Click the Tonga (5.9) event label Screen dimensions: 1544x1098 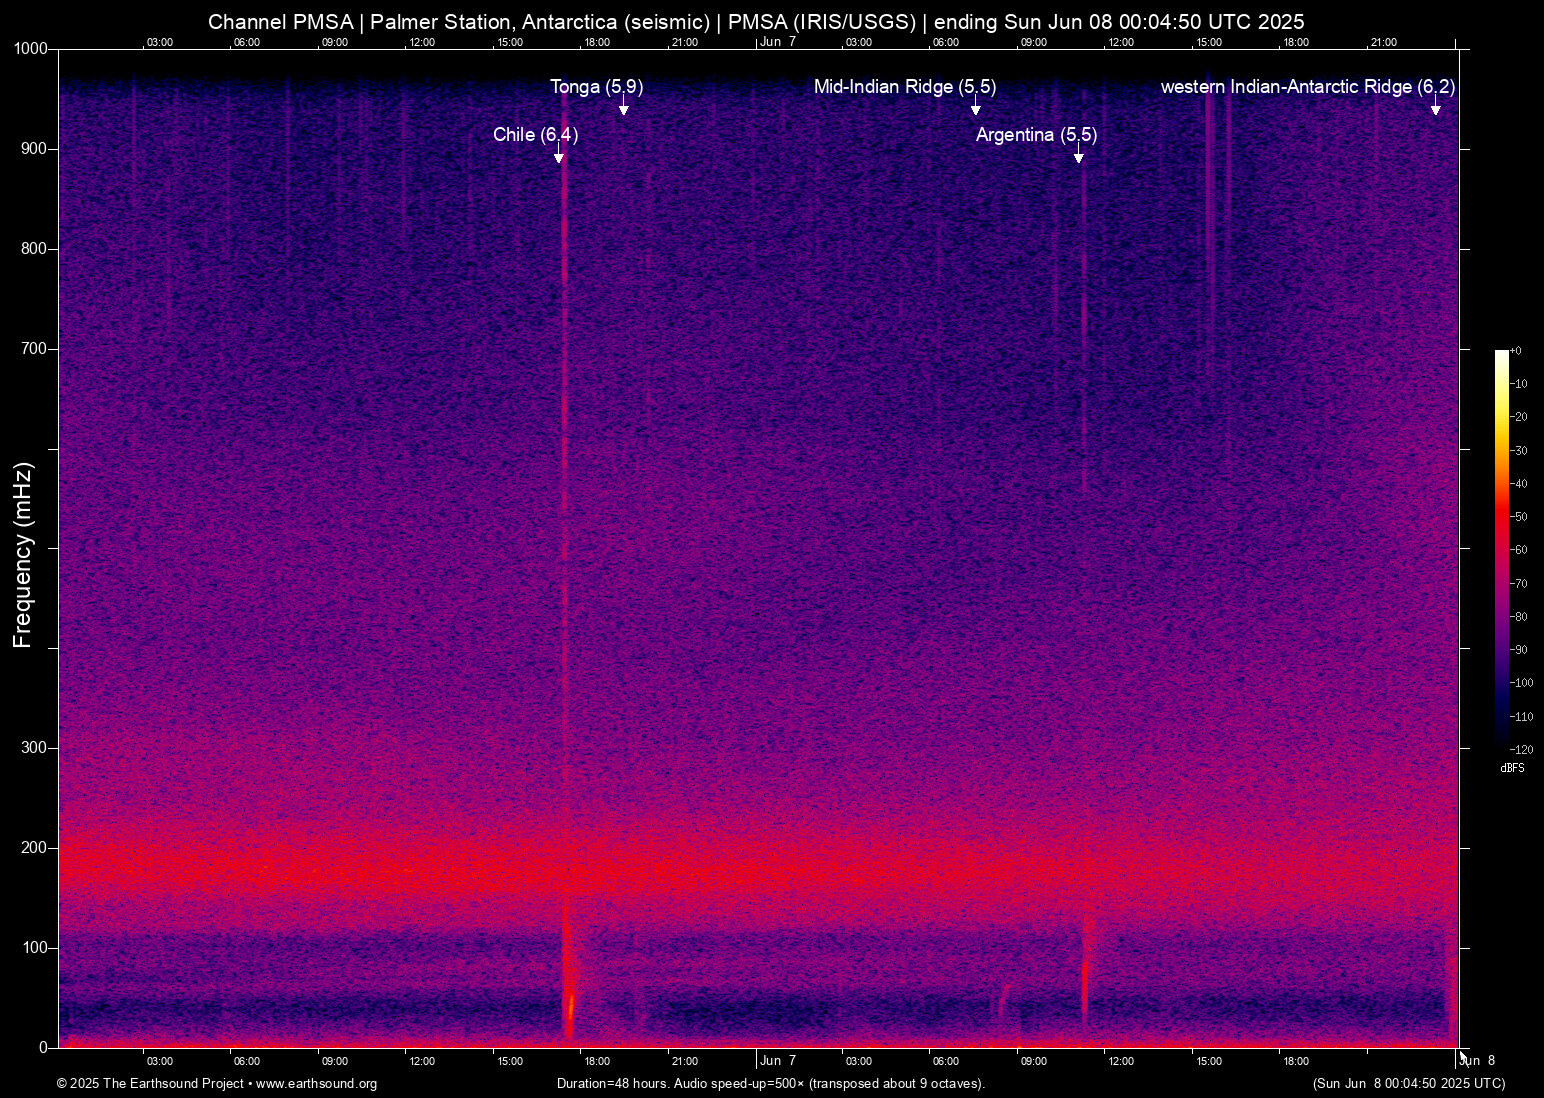click(596, 87)
